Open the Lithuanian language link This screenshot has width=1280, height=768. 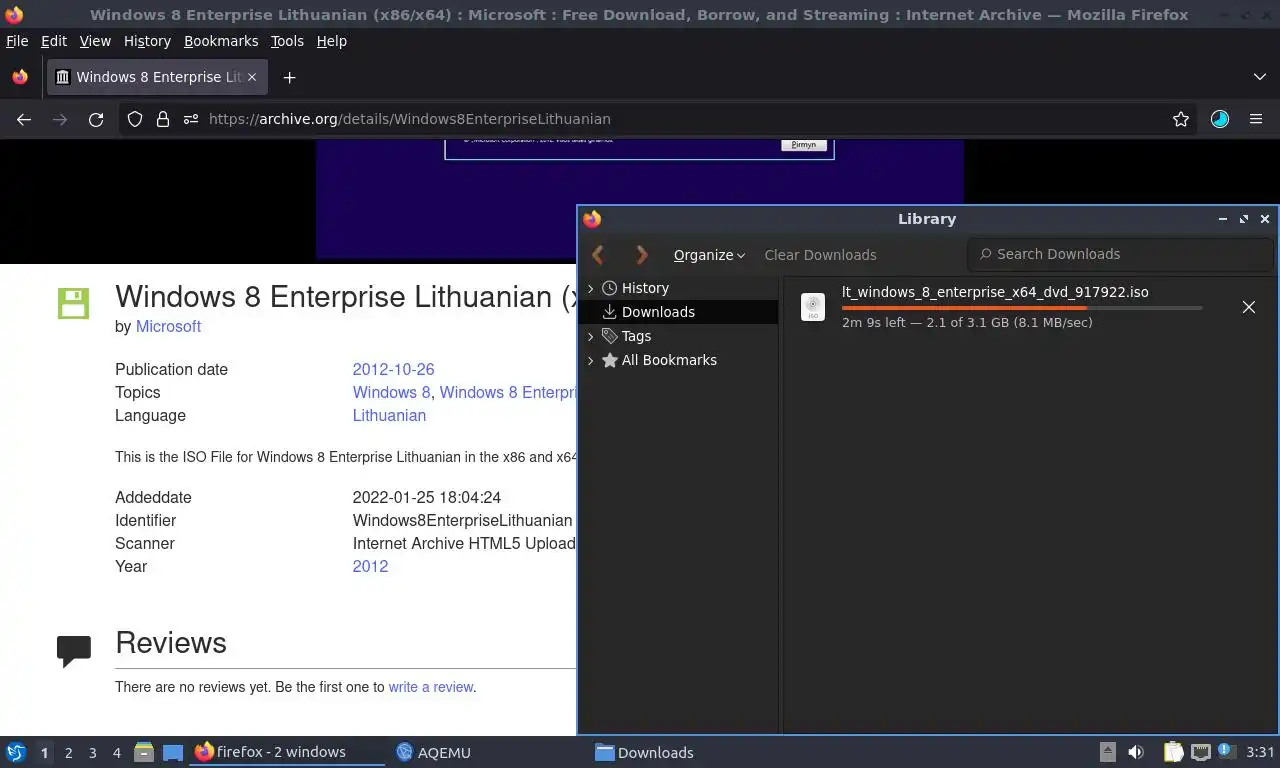coord(389,415)
